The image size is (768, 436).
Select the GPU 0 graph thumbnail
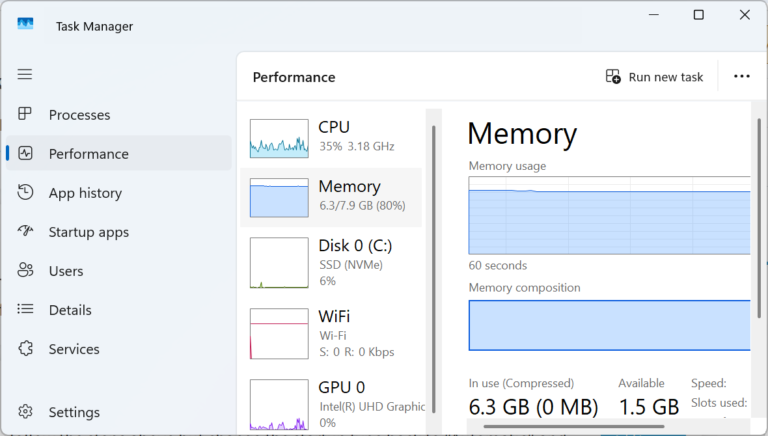(279, 405)
